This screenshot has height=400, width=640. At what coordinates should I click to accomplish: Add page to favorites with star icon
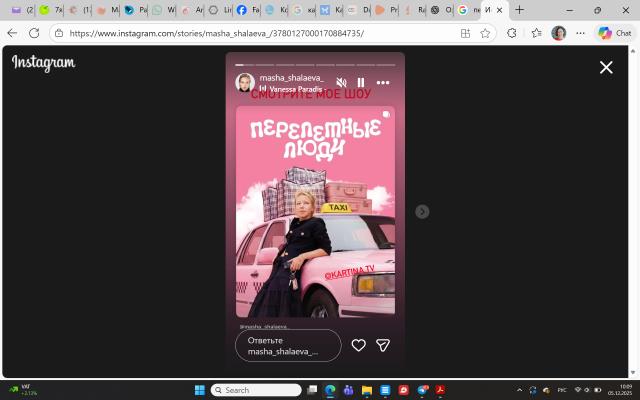coord(485,32)
